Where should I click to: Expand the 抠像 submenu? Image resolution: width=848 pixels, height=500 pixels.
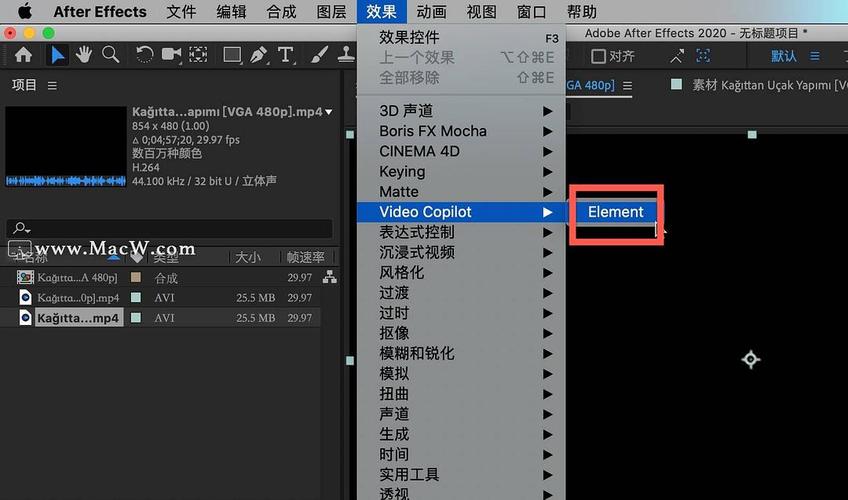pos(461,333)
